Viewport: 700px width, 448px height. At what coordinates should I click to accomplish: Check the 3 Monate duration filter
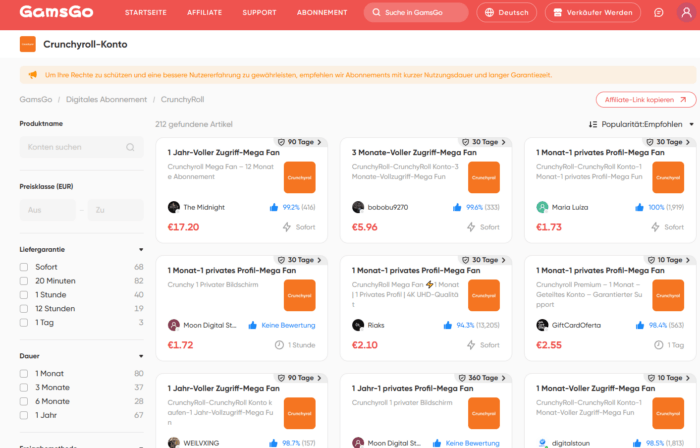[x=24, y=387]
